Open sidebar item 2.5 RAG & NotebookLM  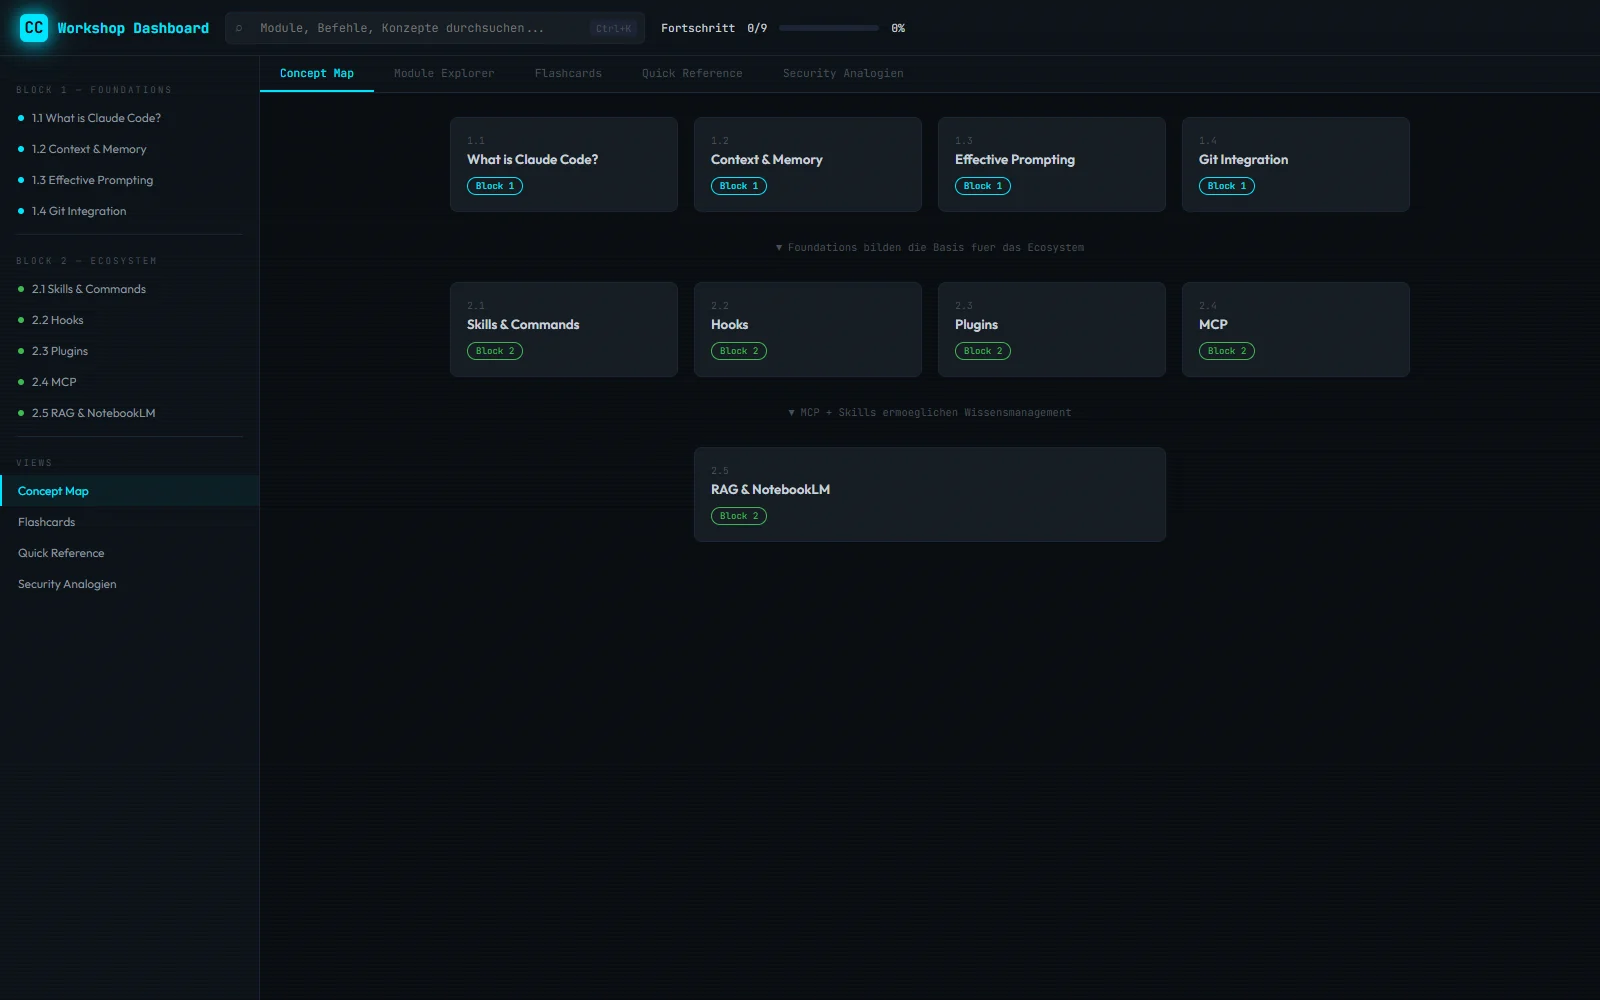(130, 413)
